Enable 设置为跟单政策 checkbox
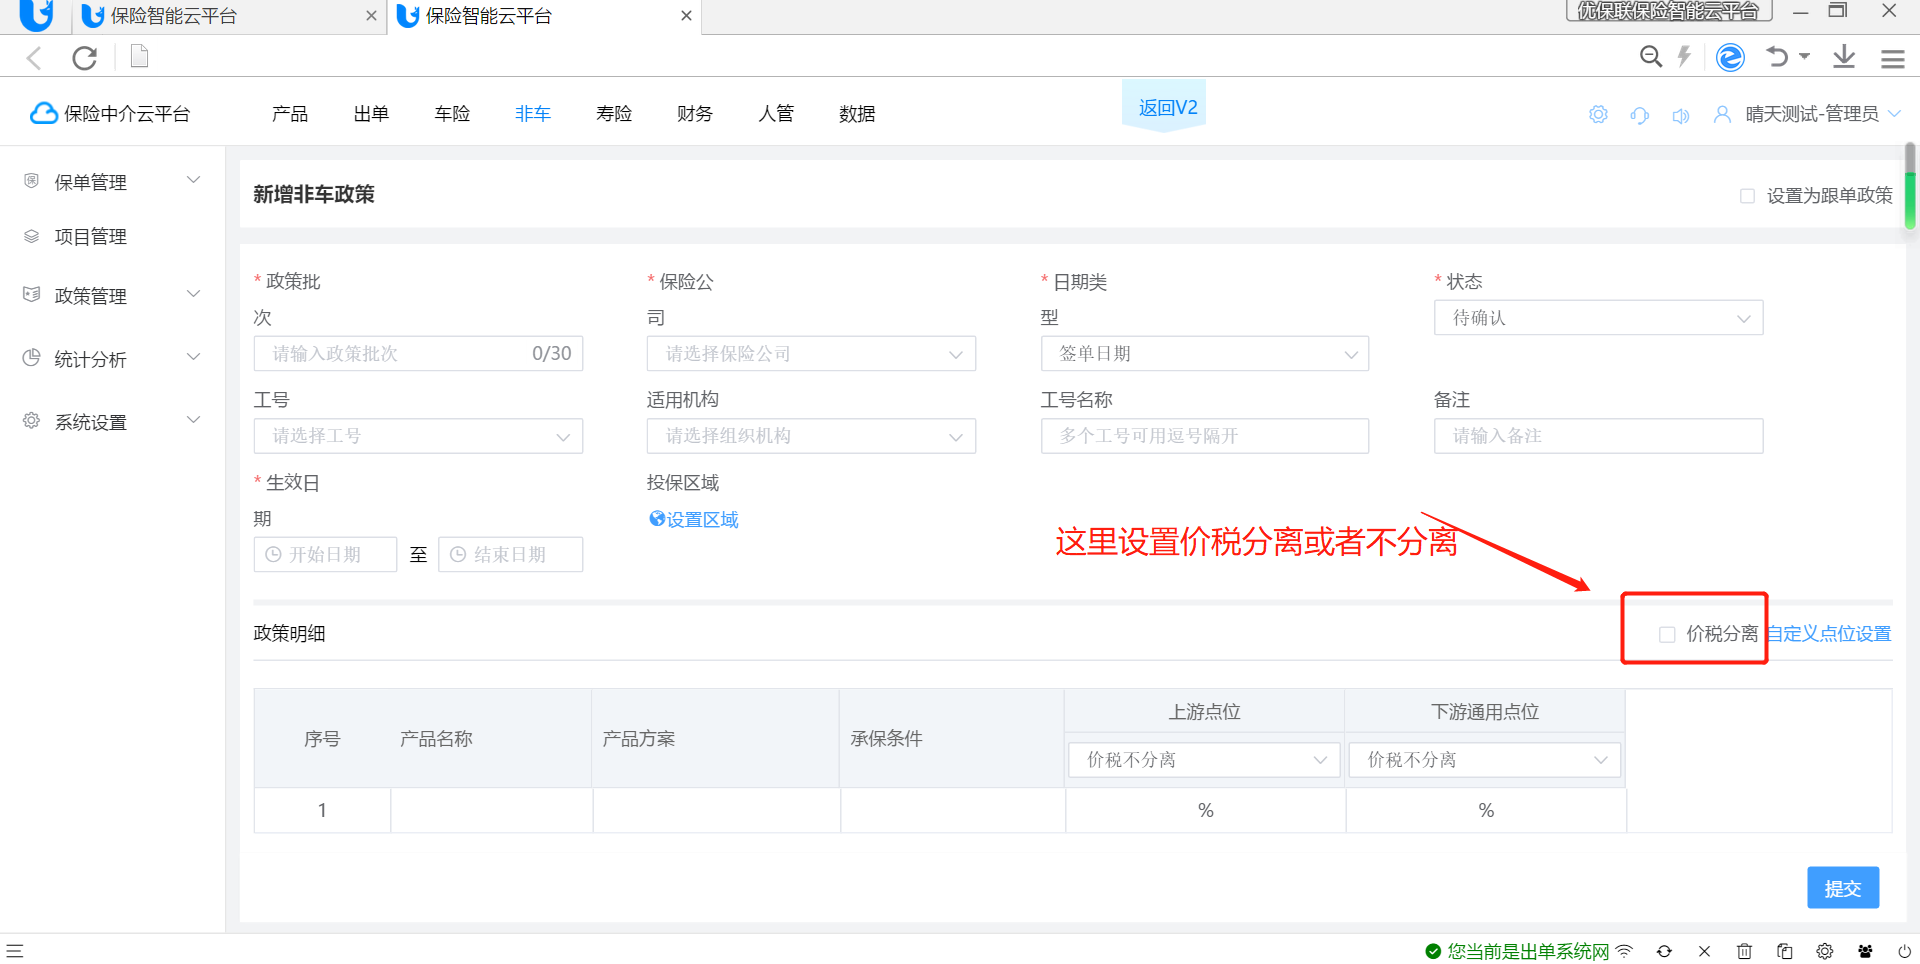The height and width of the screenshot is (964, 1920). click(1747, 196)
